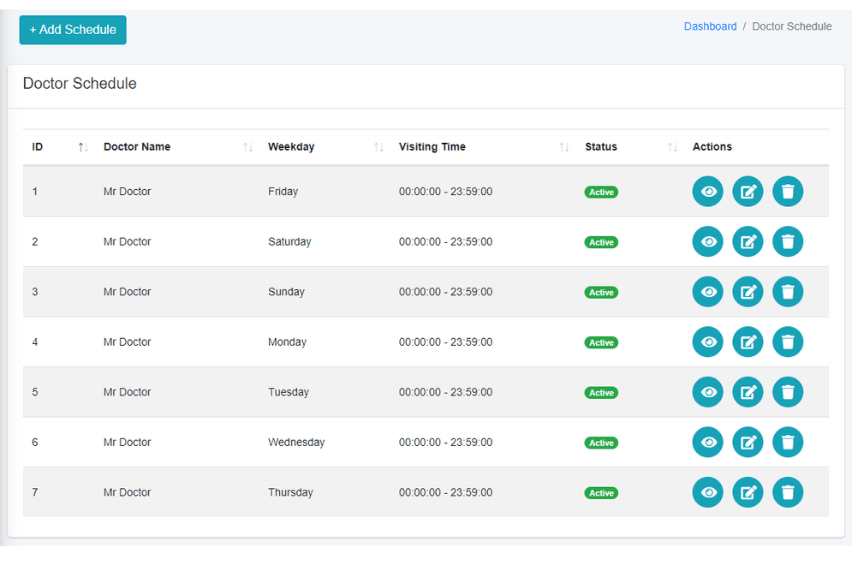
Task: View the Friday schedule details
Action: pos(707,192)
